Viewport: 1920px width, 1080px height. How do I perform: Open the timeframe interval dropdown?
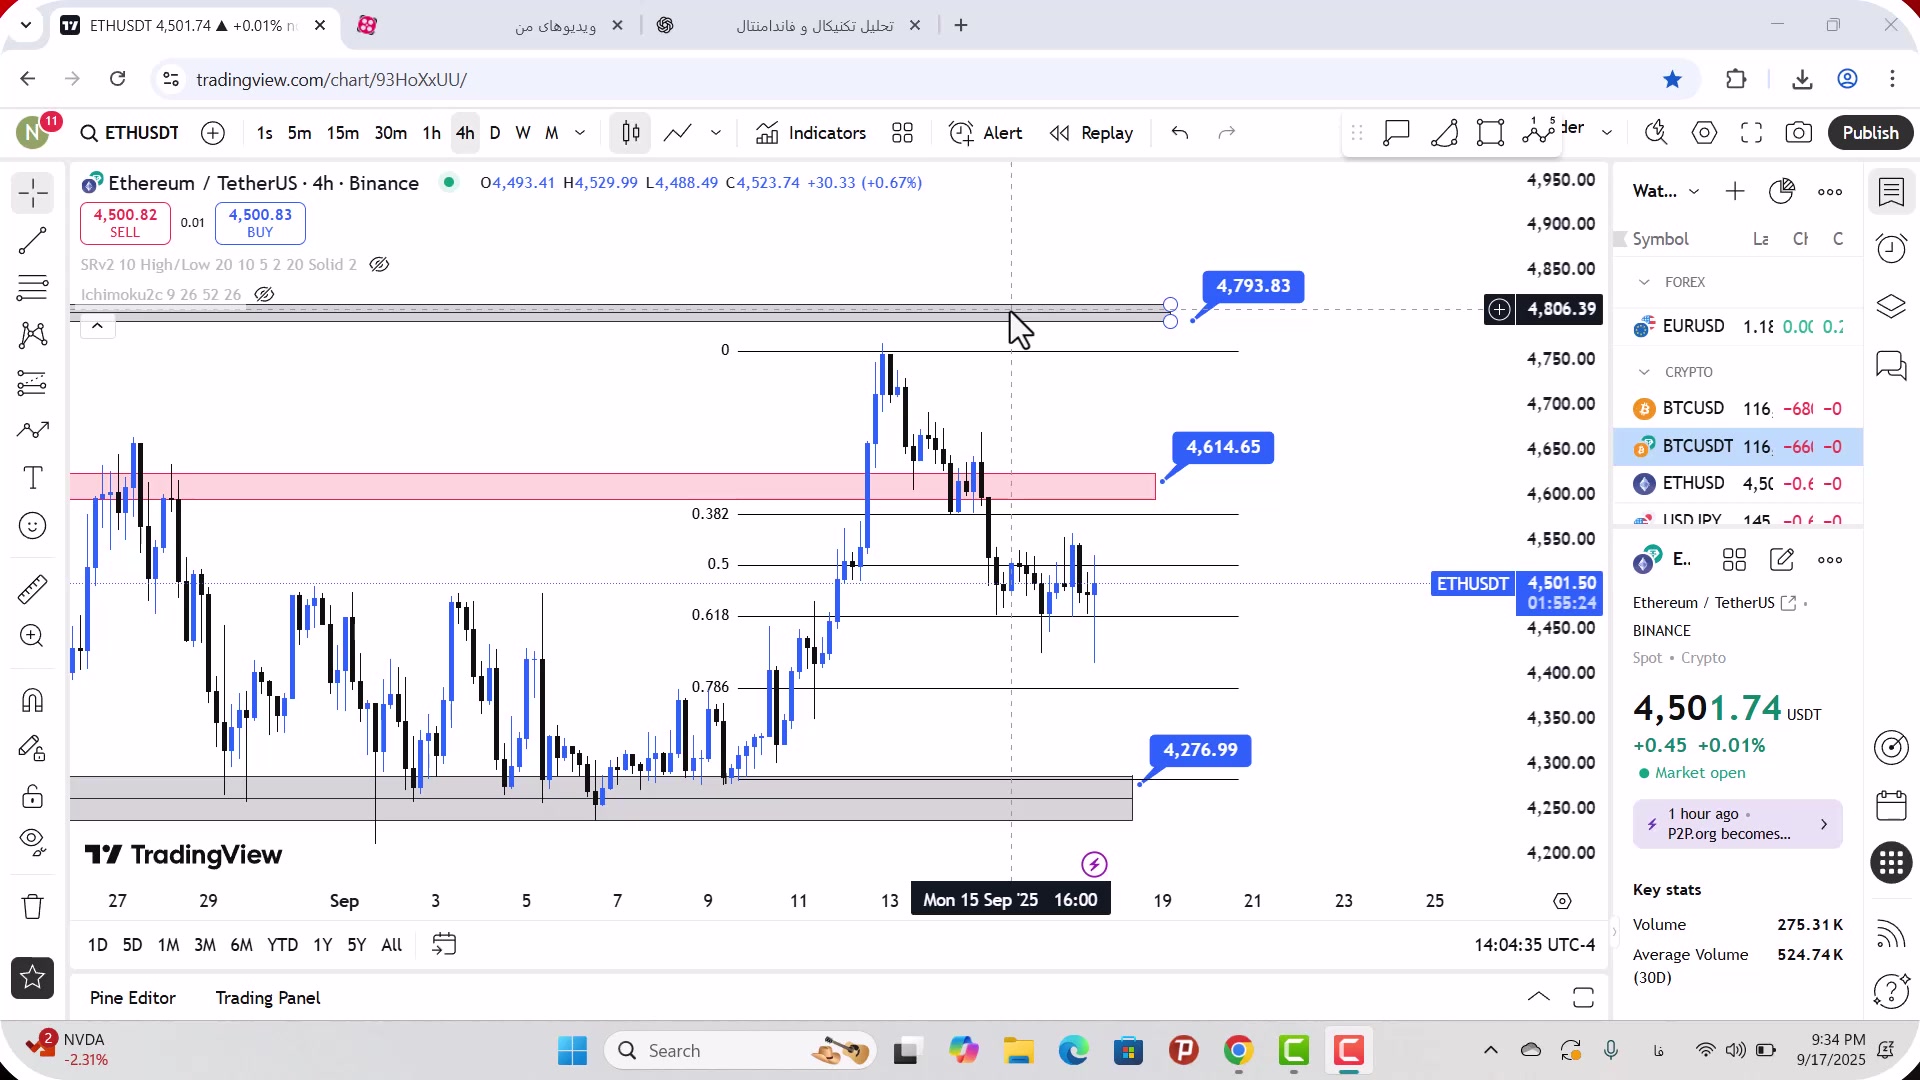580,133
